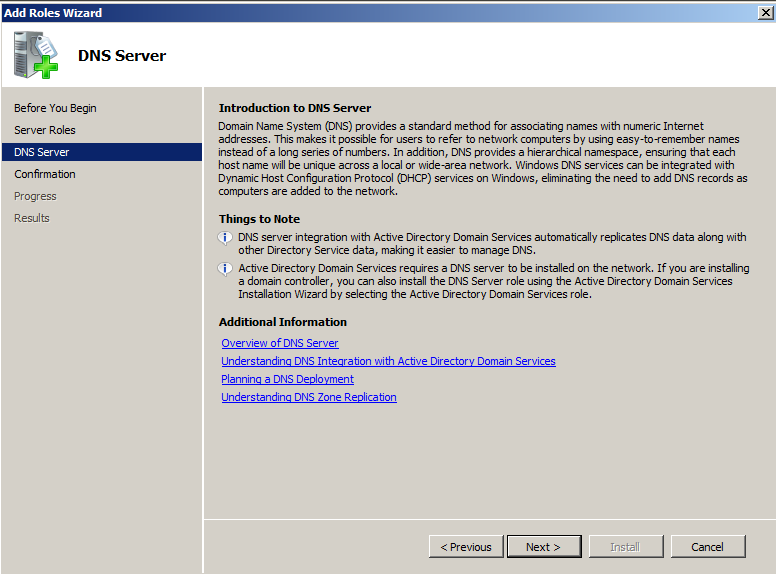This screenshot has height=574, width=776.
Task: Select DNS Server step in sidebar
Action: [x=102, y=152]
